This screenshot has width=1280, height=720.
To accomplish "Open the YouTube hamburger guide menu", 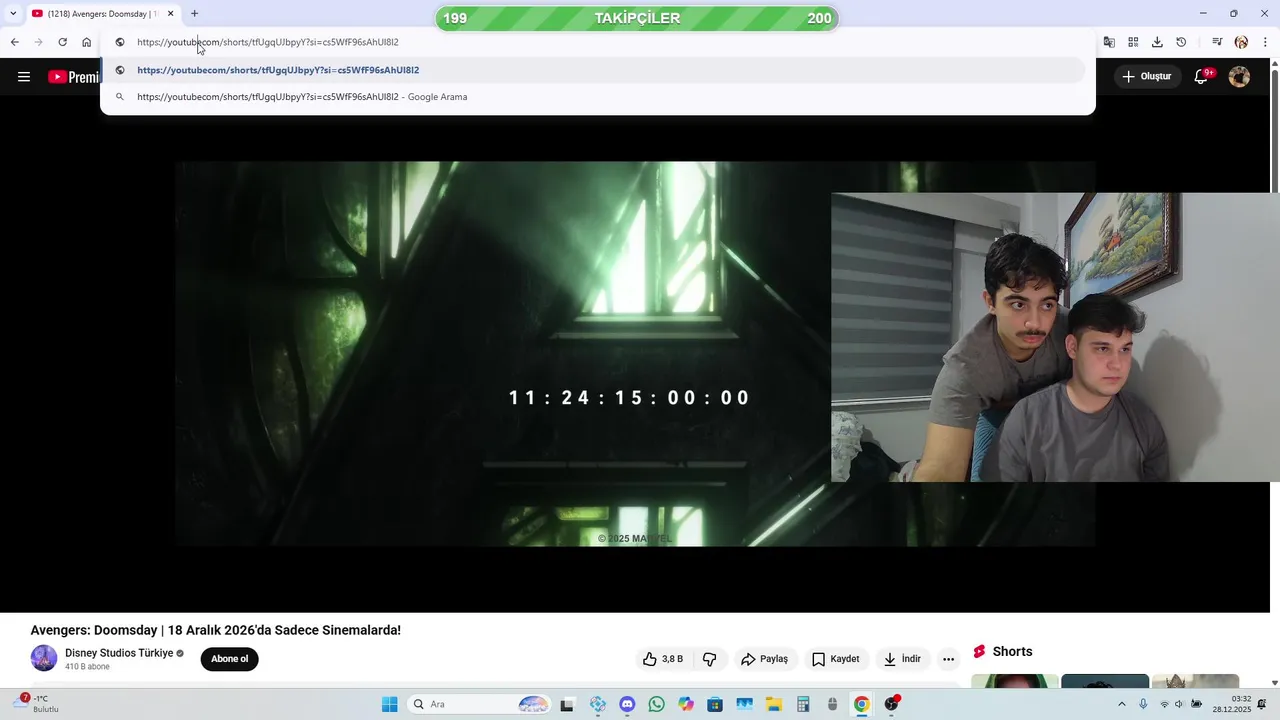I will [24, 77].
